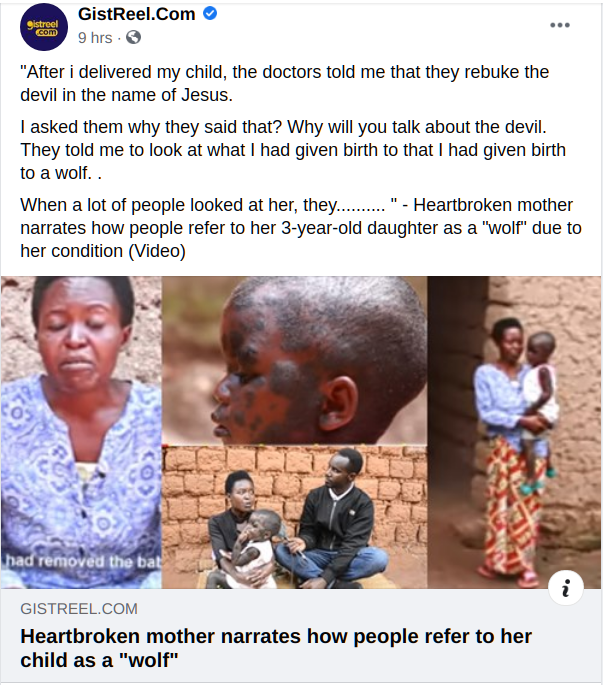Click the blue verified badge
This screenshot has height=685, width=603.
click(210, 14)
